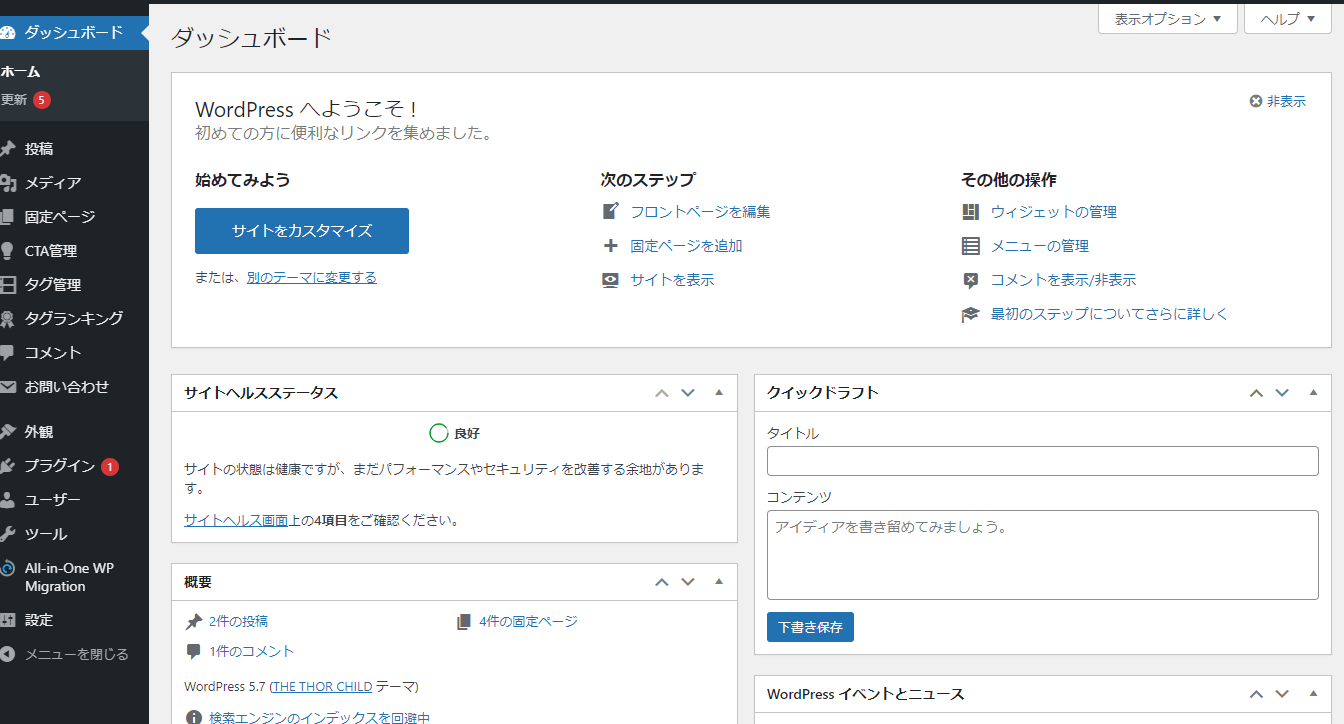
Task: Collapse the WordPress イベントとニュース panel
Action: (x=1313, y=693)
